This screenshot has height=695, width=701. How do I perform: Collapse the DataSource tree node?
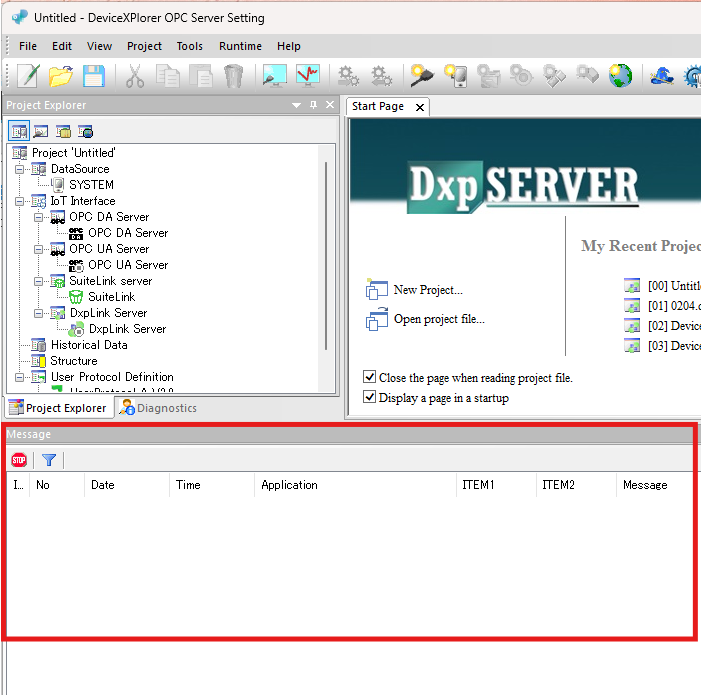19,169
